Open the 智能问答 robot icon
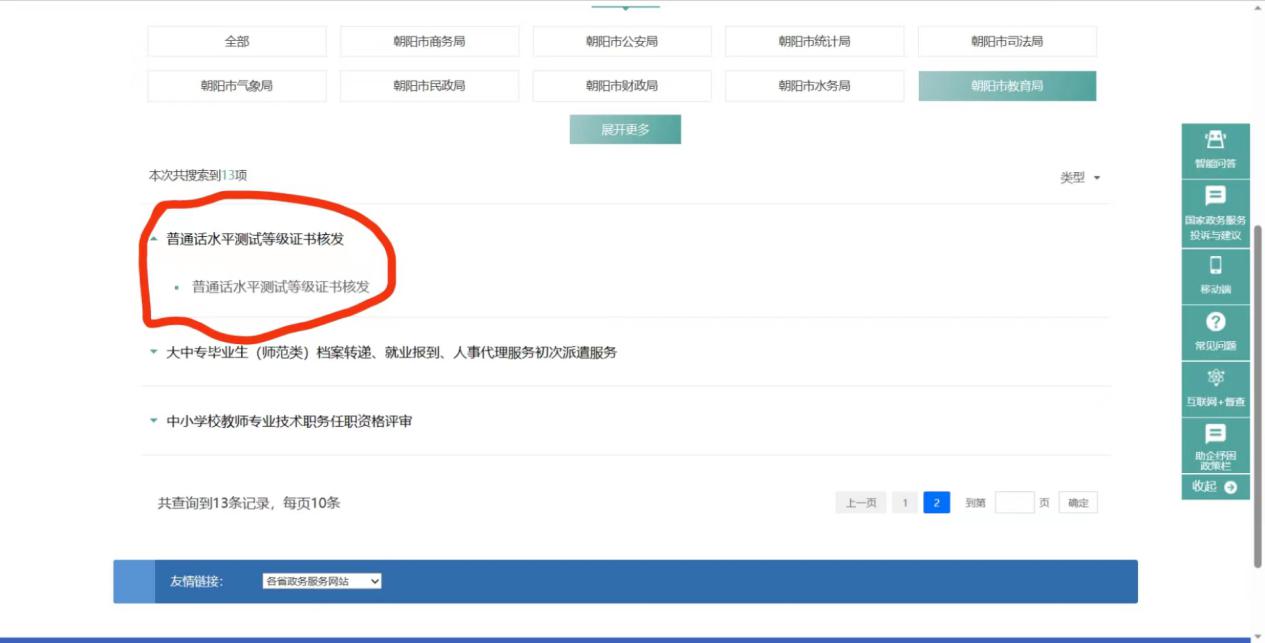This screenshot has height=643, width=1265. pos(1215,149)
